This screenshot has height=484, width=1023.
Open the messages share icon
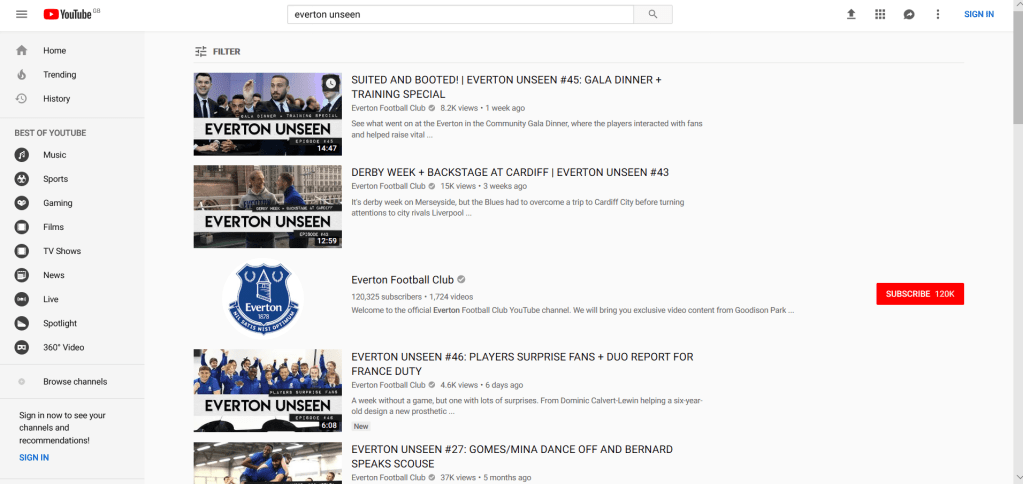pos(909,14)
